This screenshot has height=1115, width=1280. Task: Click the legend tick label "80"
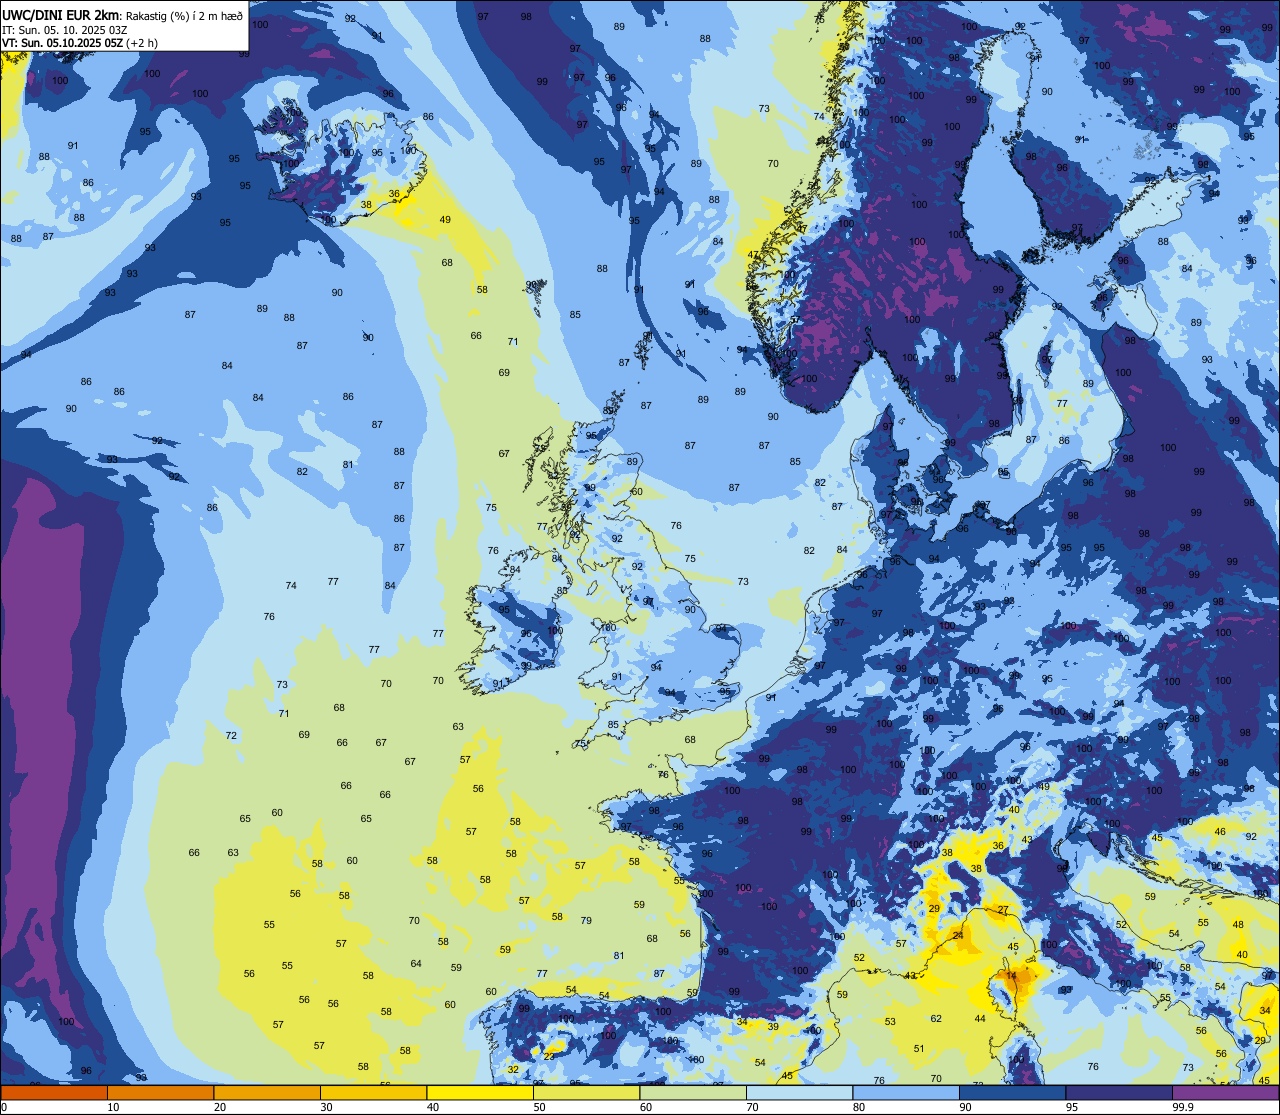point(859,1107)
